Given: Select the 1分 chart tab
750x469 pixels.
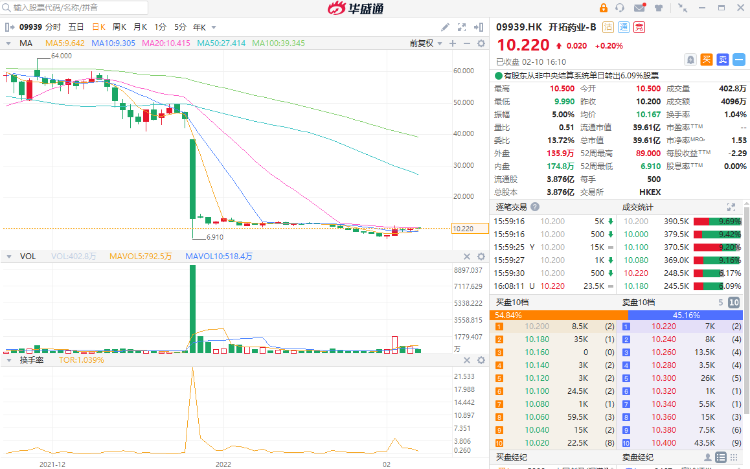Looking at the screenshot, I should point(160,27).
